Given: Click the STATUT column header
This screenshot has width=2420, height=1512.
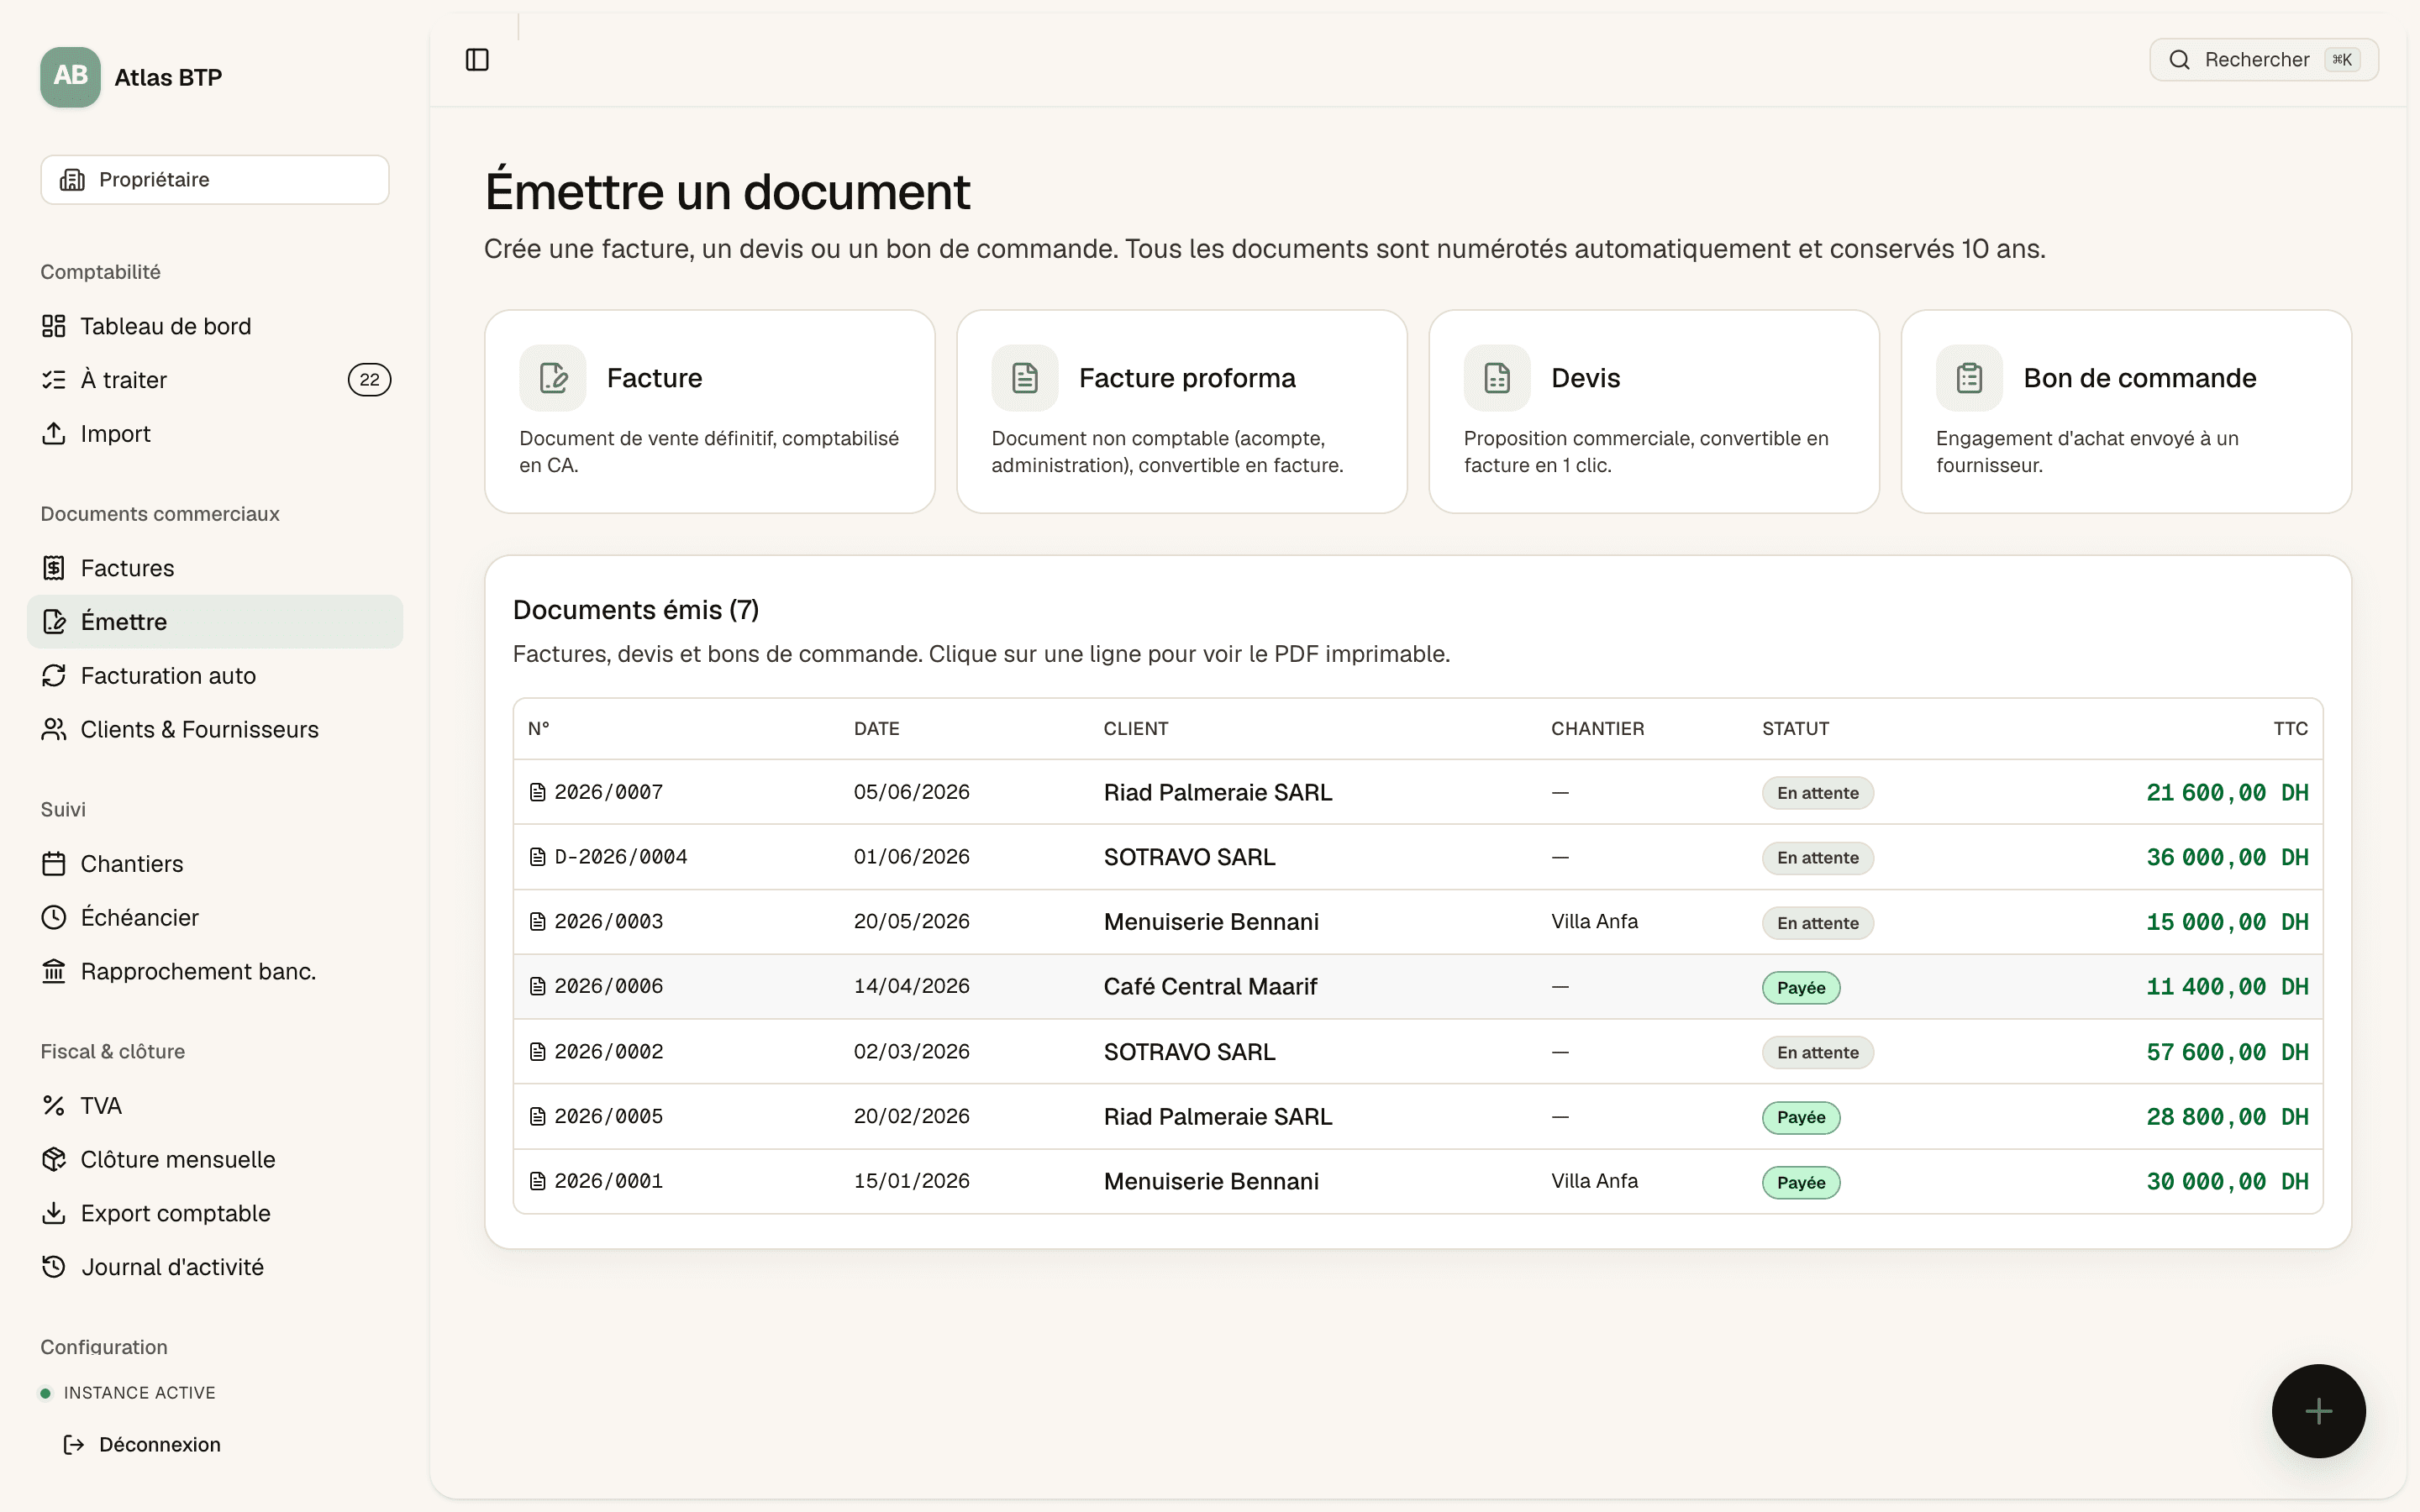Looking at the screenshot, I should (1795, 729).
